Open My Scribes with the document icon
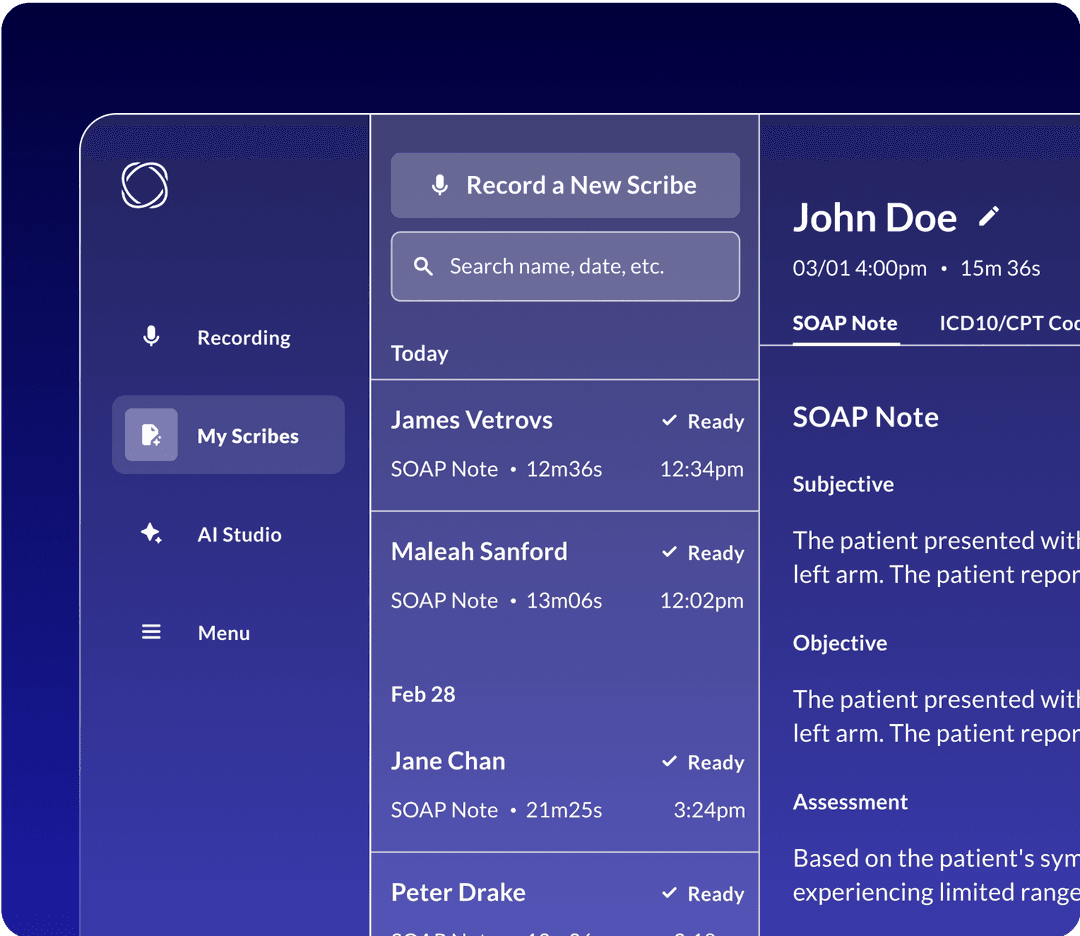This screenshot has height=936, width=1080. pyautogui.click(x=151, y=435)
